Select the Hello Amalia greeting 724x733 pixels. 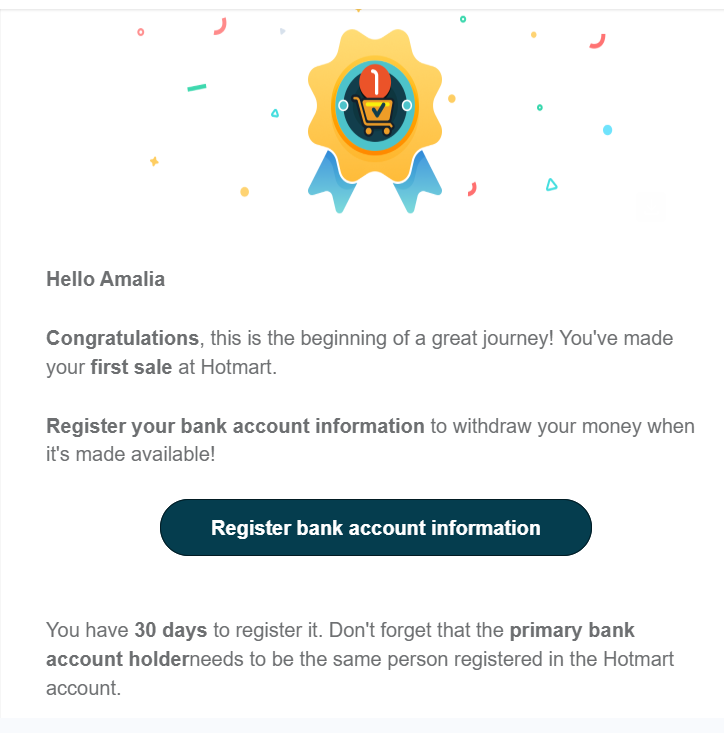105,279
